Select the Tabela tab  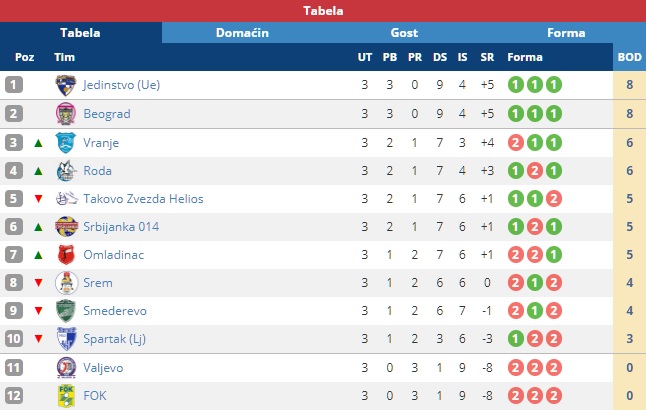click(x=80, y=33)
